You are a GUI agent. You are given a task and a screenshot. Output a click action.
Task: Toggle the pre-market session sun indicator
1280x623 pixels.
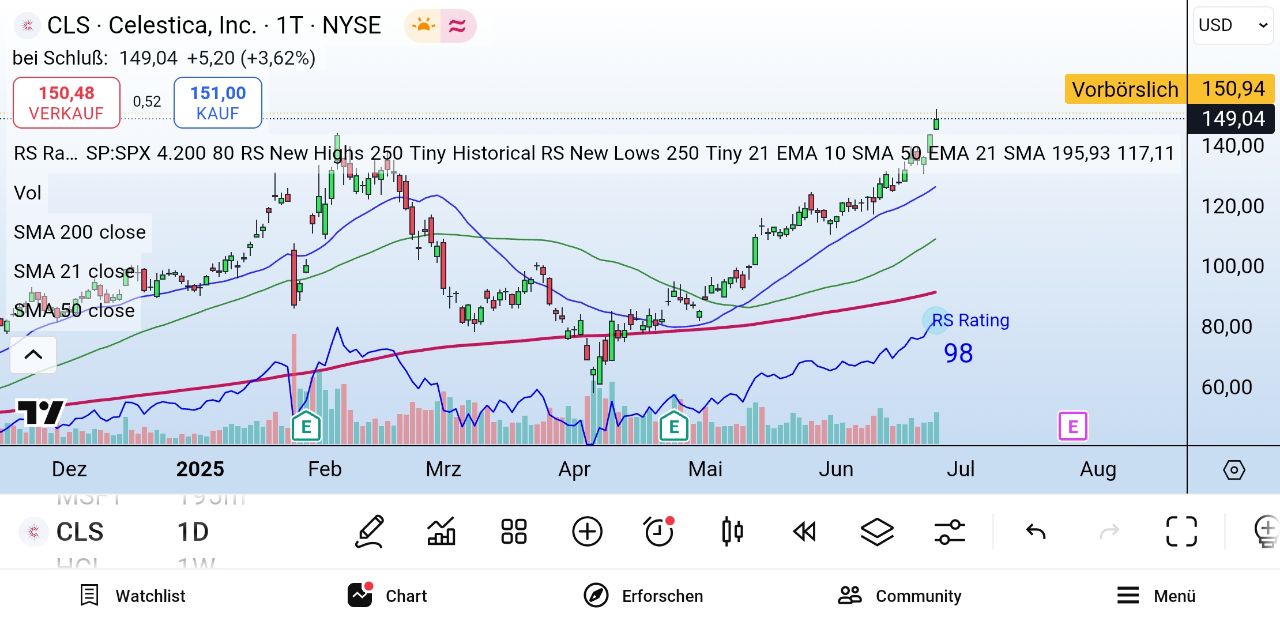[423, 26]
